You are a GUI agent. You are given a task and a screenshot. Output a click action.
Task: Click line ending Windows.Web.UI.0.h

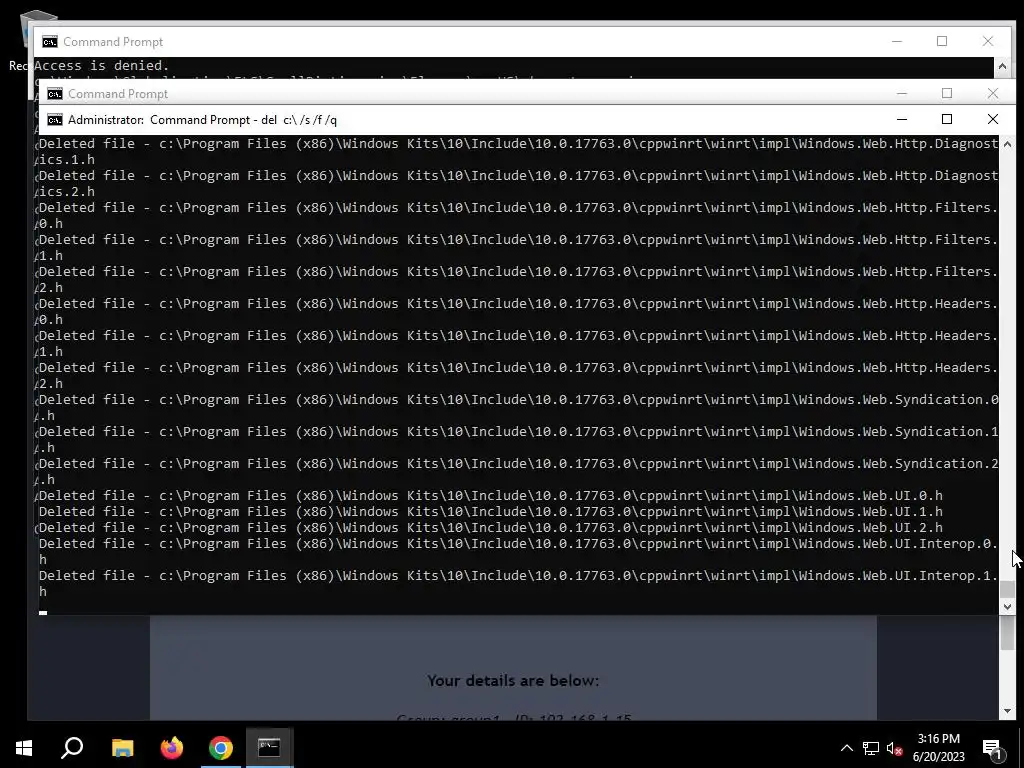point(490,496)
